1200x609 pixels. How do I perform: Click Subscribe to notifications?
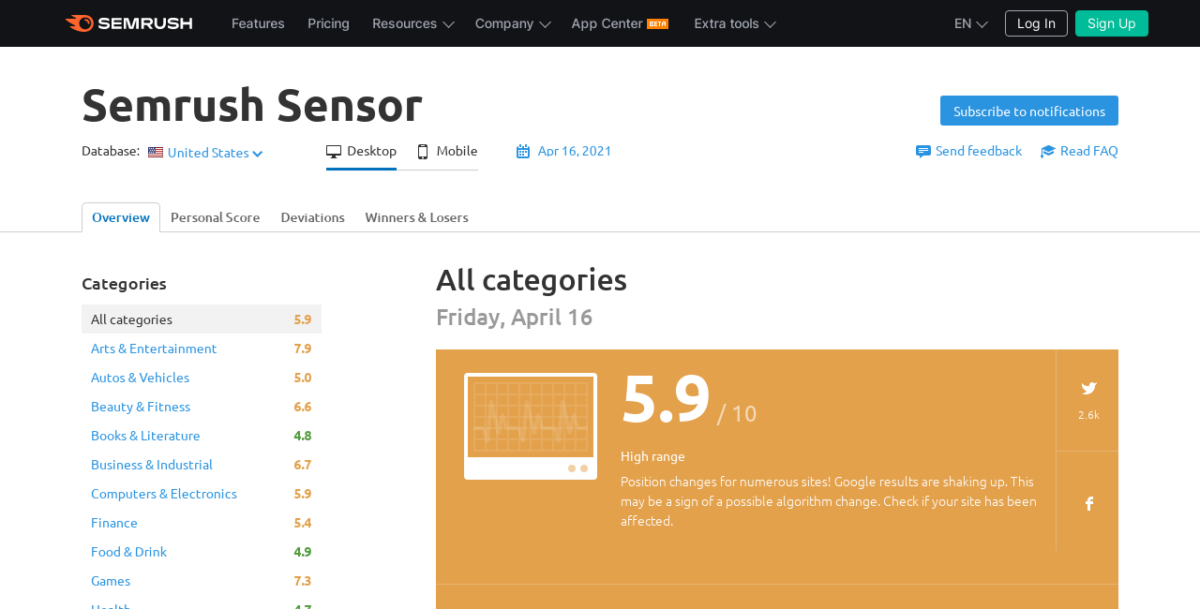(x=1028, y=110)
